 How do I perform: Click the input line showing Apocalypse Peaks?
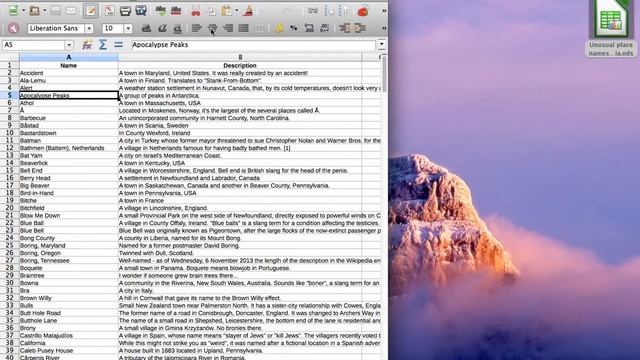click(253, 45)
